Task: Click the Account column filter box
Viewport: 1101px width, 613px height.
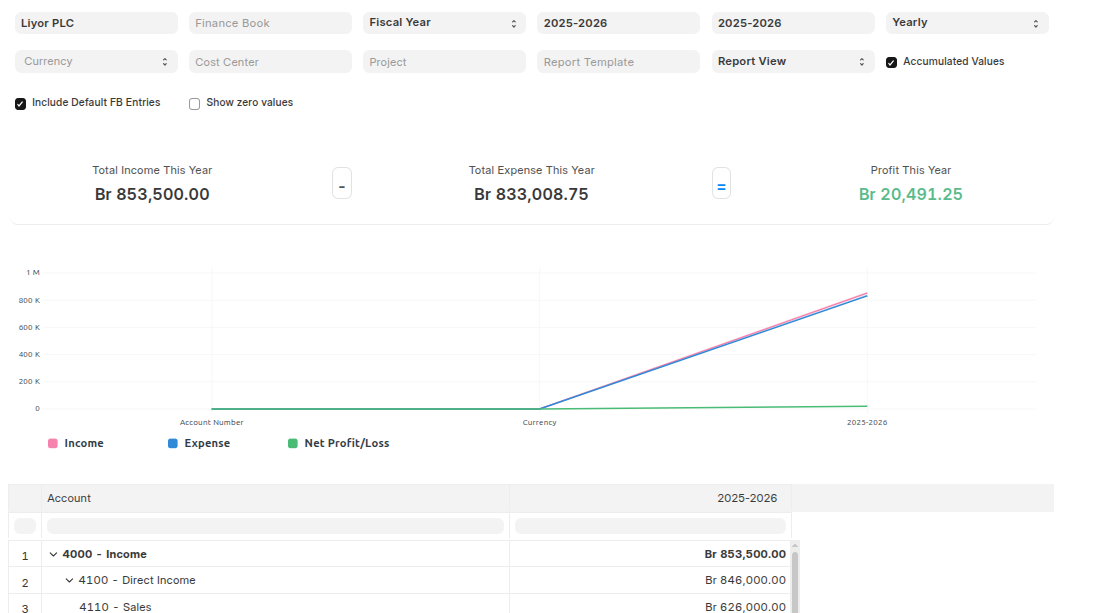Action: tap(275, 526)
